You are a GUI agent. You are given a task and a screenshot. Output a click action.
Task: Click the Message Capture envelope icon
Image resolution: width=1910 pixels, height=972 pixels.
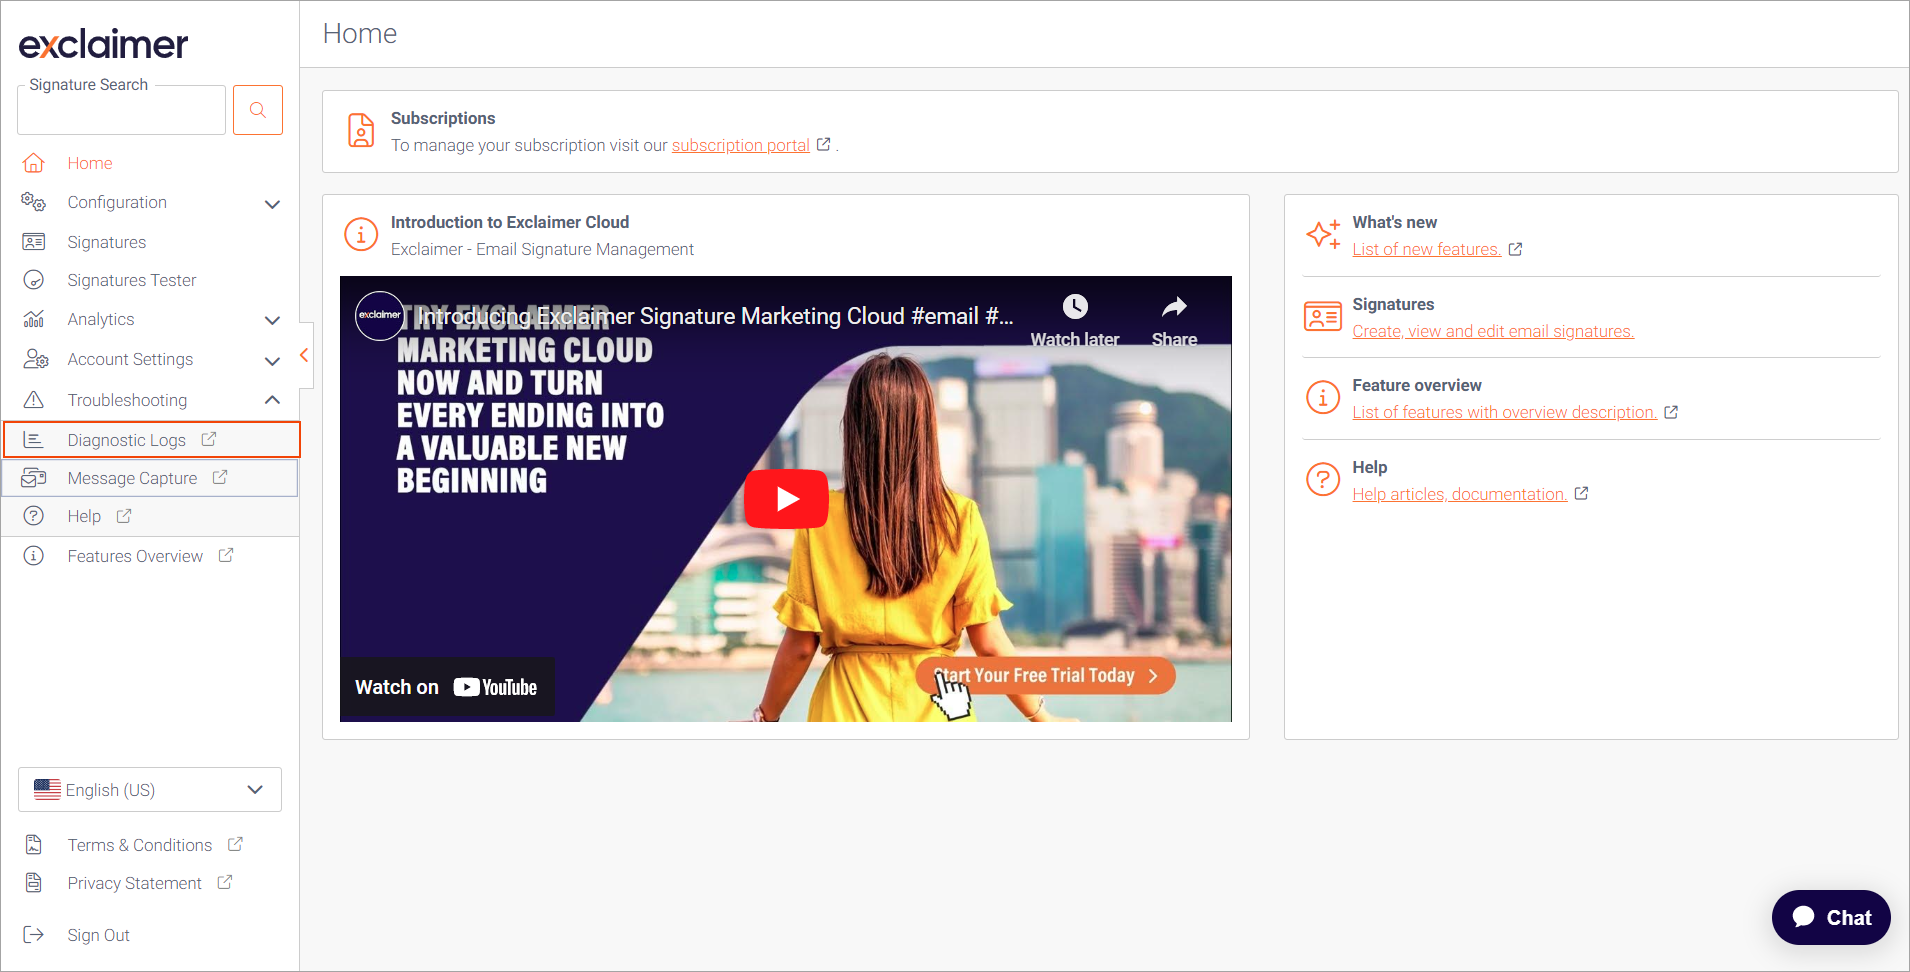tap(34, 478)
